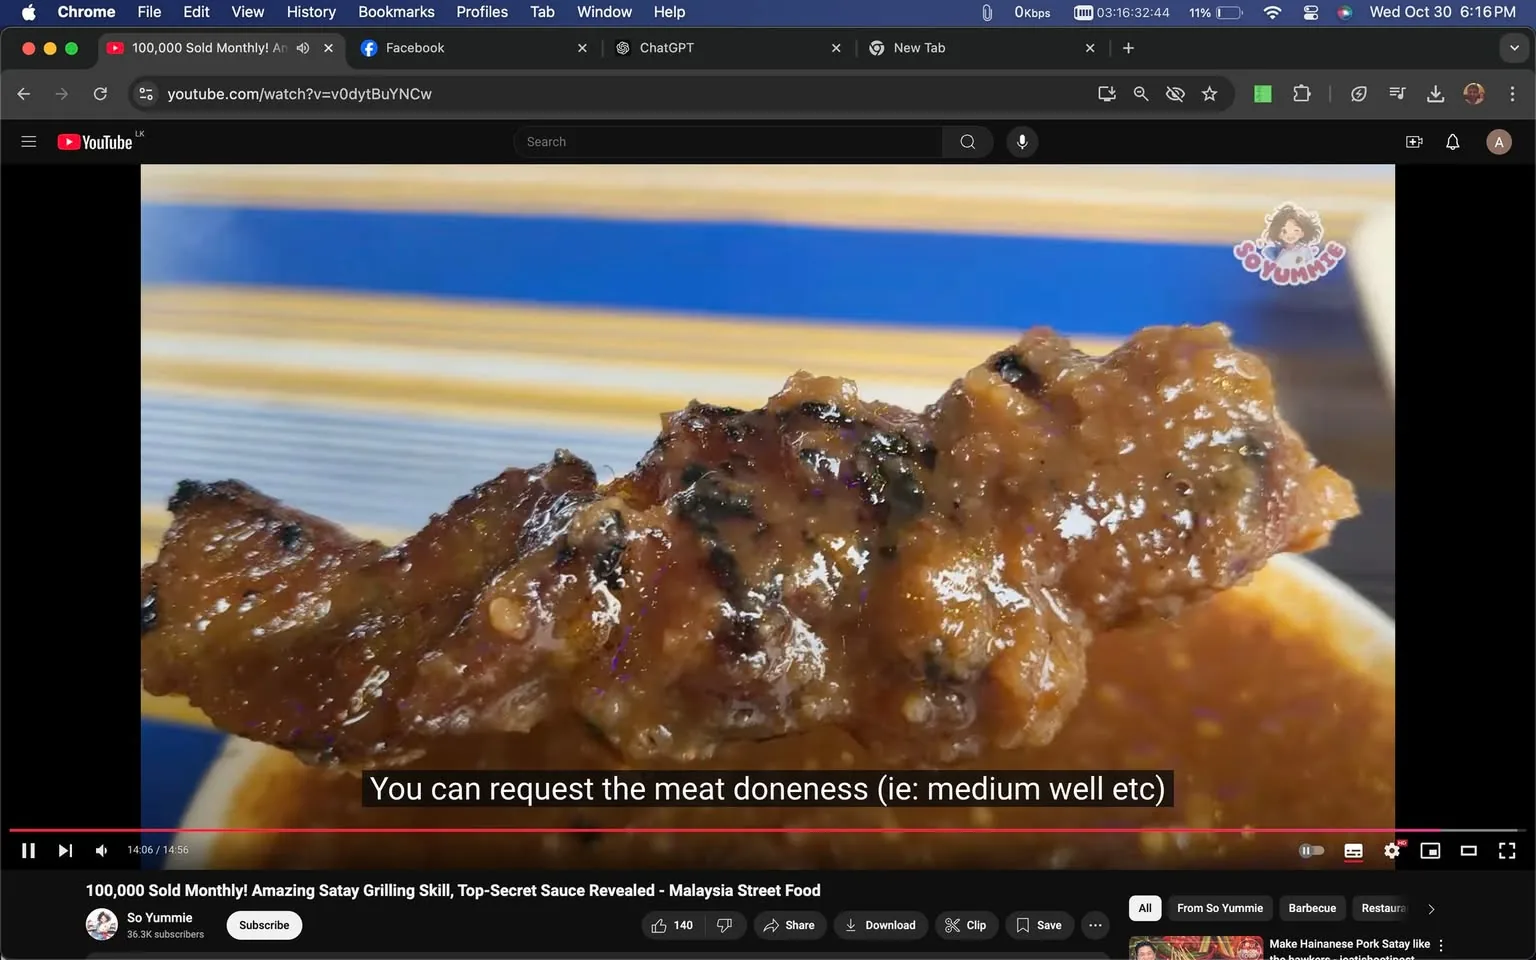Image resolution: width=1536 pixels, height=960 pixels.
Task: Open the So Yummie channel avatar
Action: 101,925
